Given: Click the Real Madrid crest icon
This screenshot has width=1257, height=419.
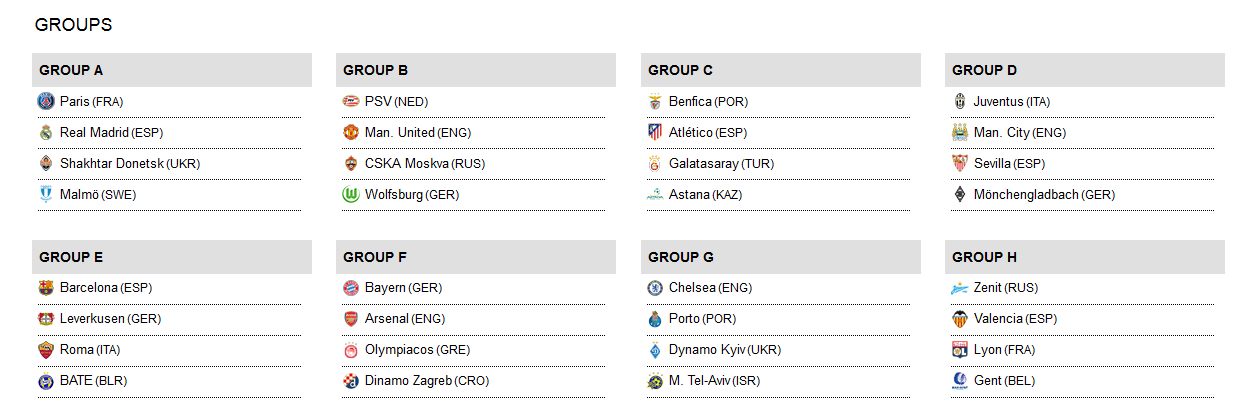Looking at the screenshot, I should (x=46, y=132).
